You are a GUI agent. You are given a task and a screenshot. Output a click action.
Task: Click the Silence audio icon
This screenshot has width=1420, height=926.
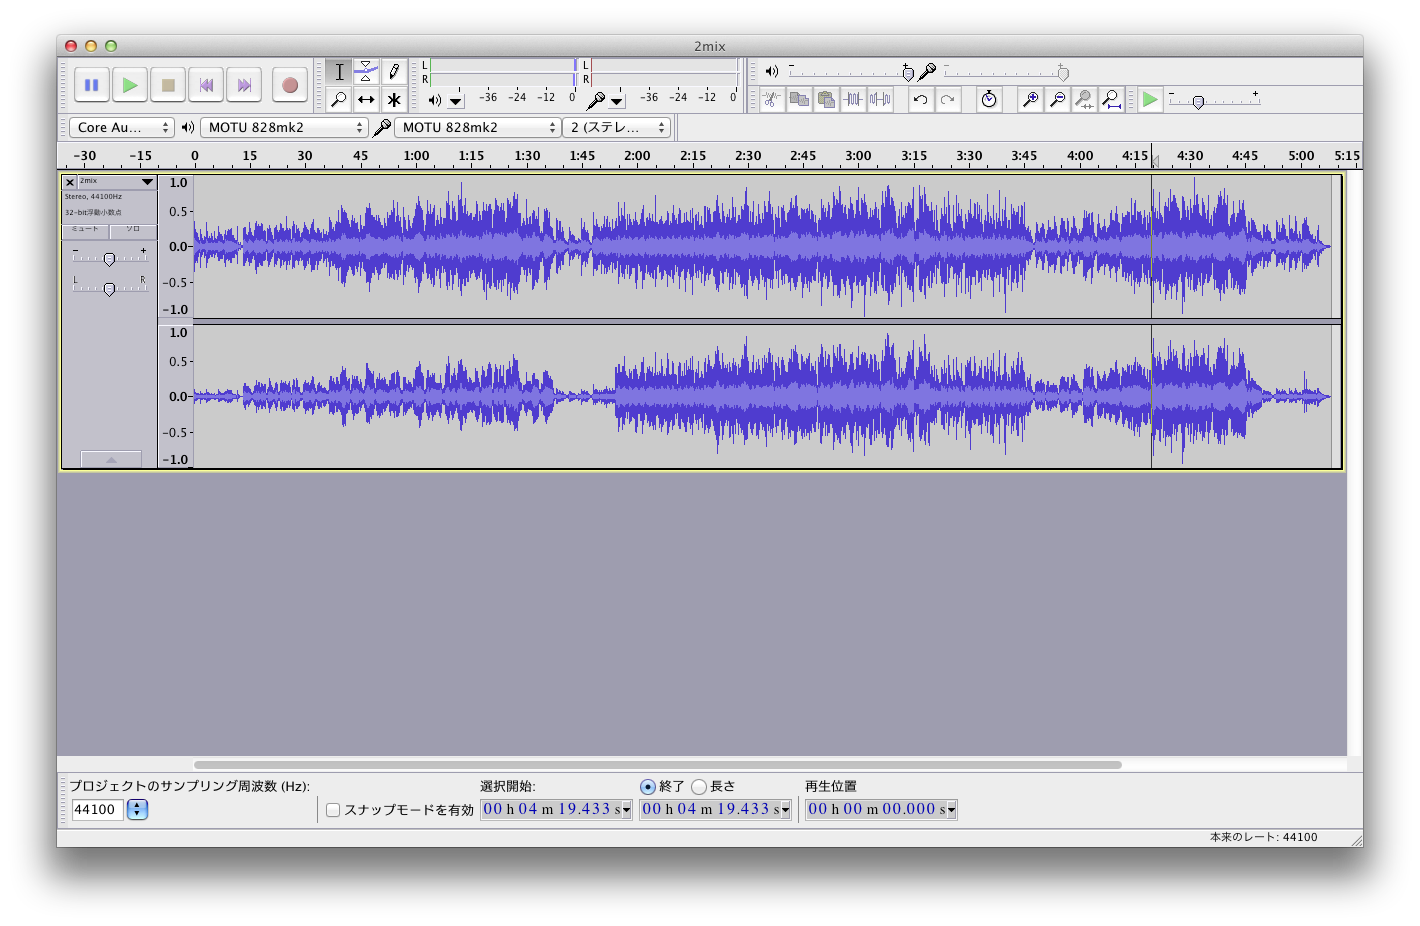(x=880, y=99)
